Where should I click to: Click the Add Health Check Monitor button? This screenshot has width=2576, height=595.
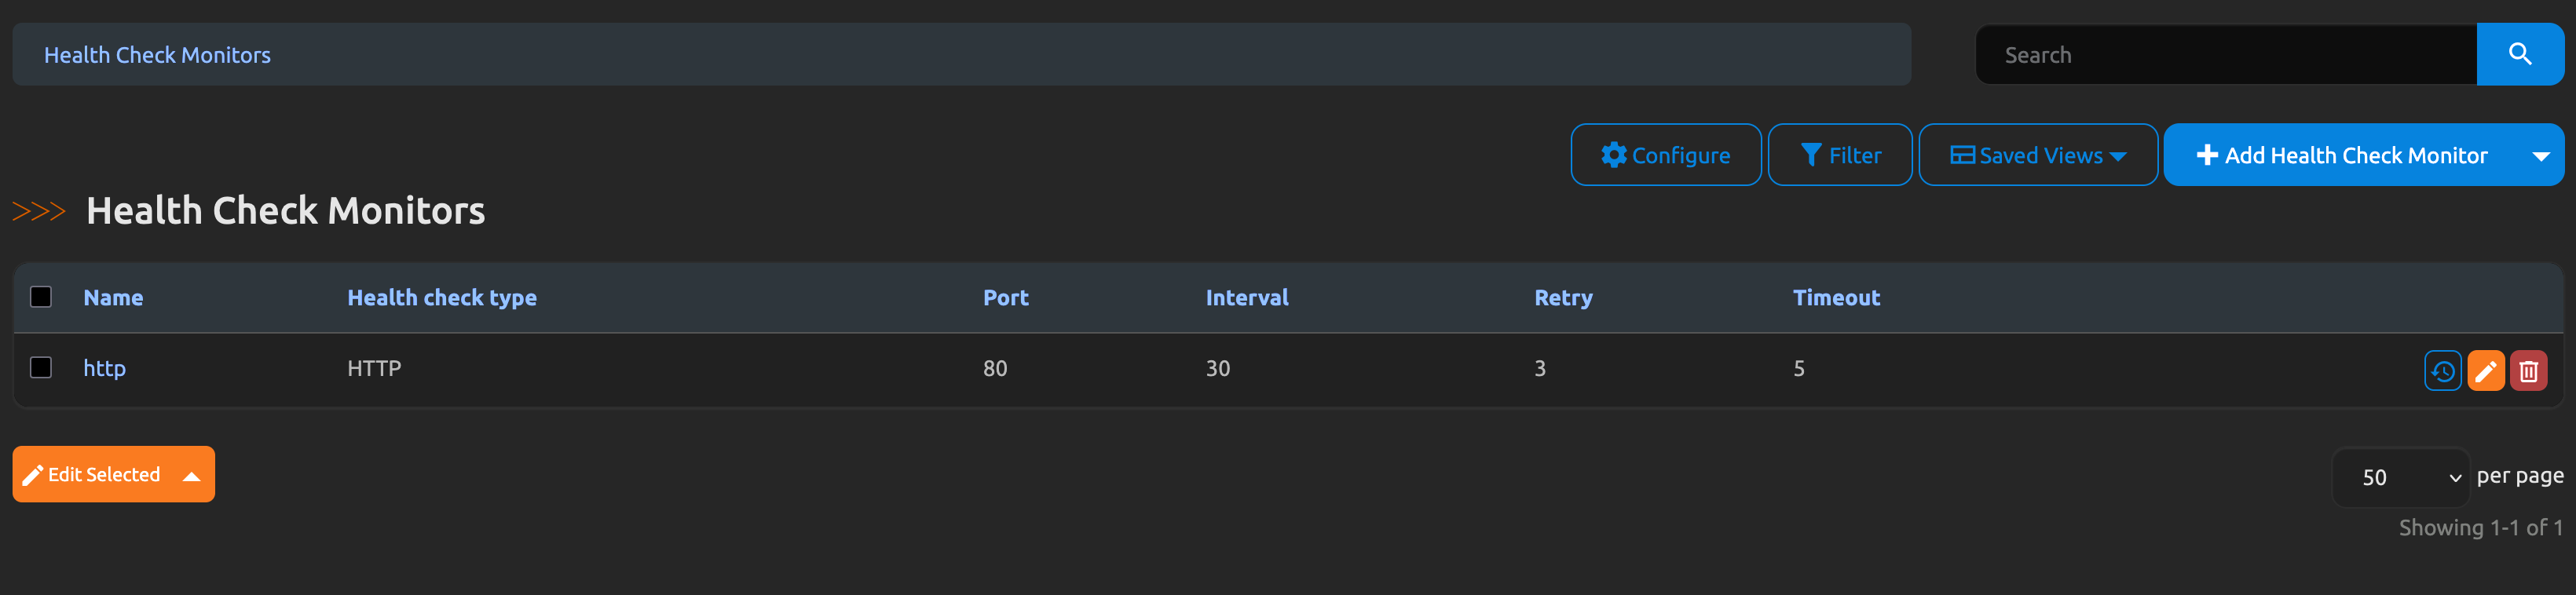[2341, 155]
